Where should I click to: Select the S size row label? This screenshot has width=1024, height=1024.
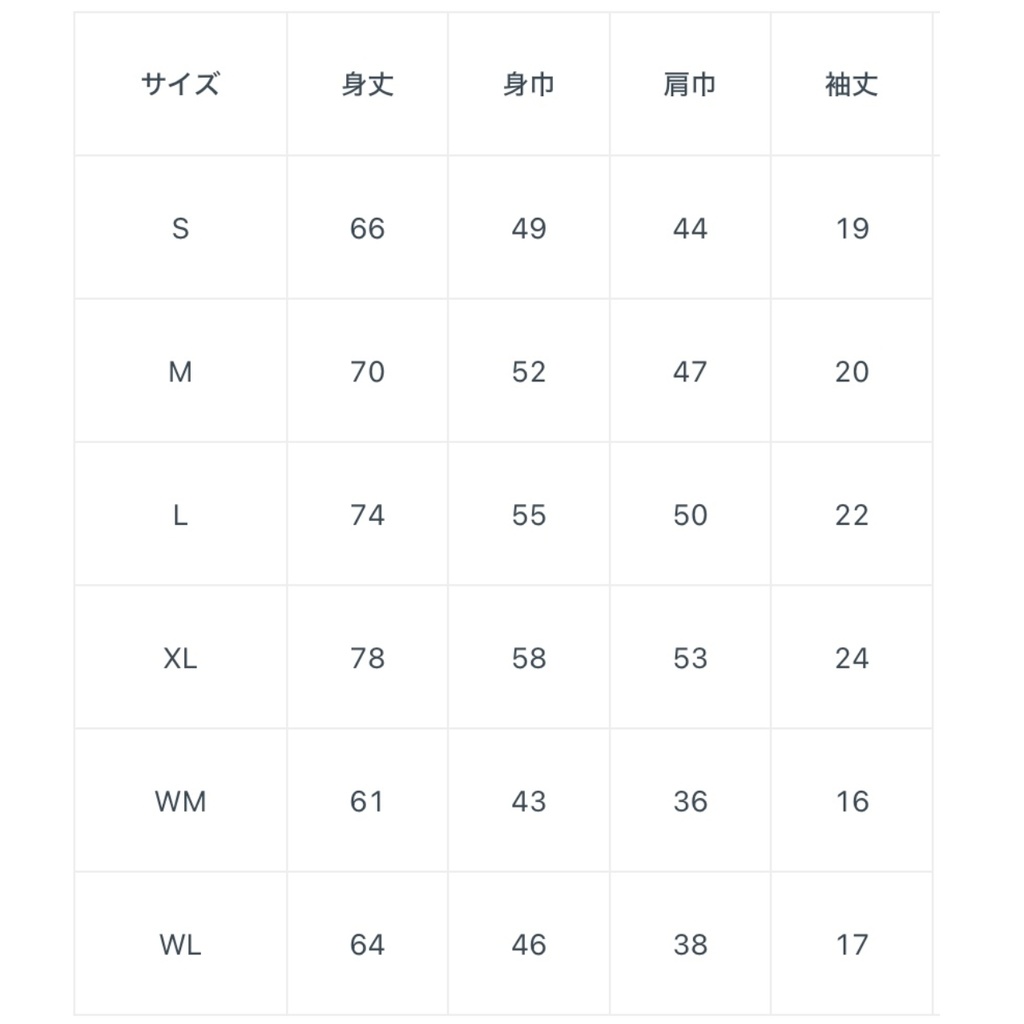[x=180, y=229]
